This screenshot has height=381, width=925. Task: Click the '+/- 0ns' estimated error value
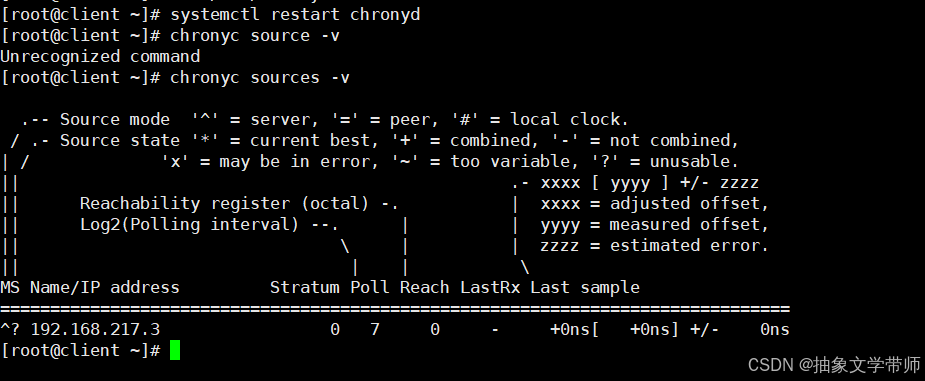pyautogui.click(x=740, y=329)
